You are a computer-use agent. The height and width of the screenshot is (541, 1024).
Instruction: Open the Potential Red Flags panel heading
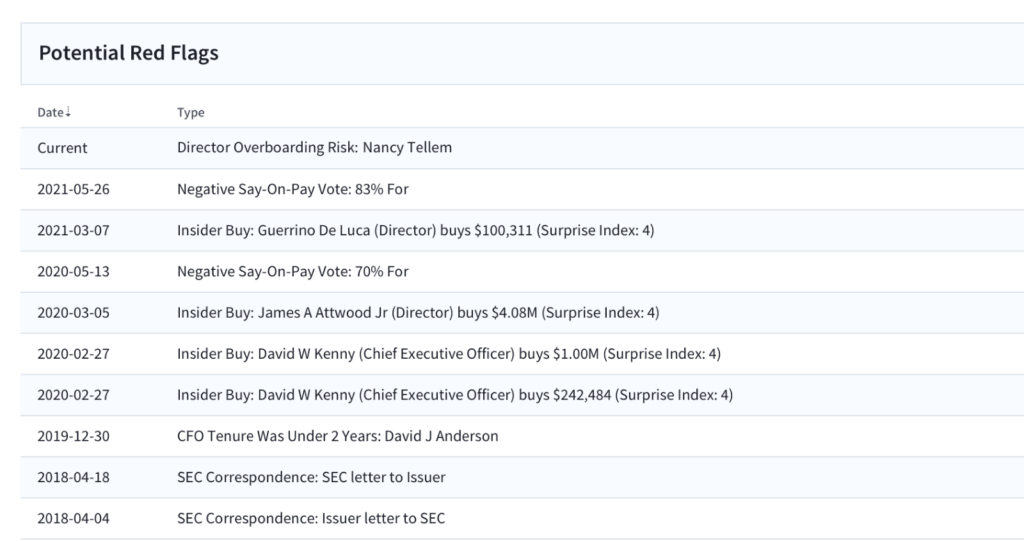(129, 53)
